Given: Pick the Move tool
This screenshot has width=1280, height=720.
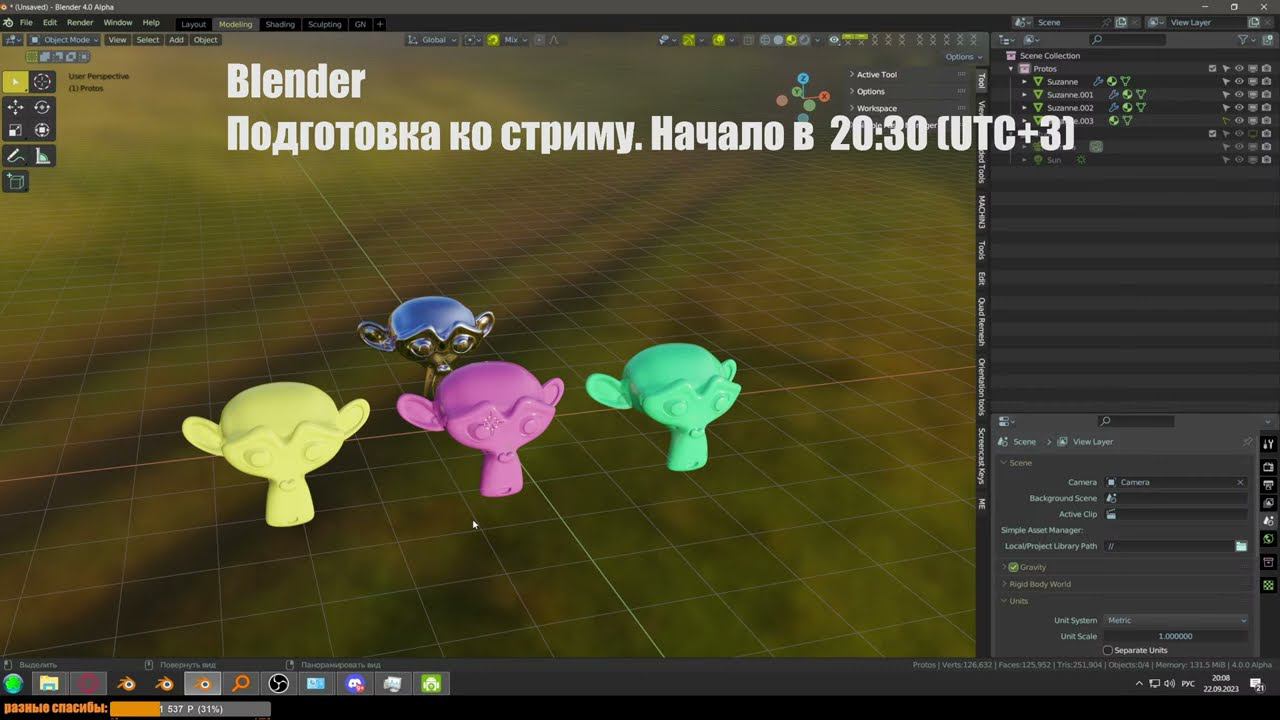Looking at the screenshot, I should pos(15,107).
